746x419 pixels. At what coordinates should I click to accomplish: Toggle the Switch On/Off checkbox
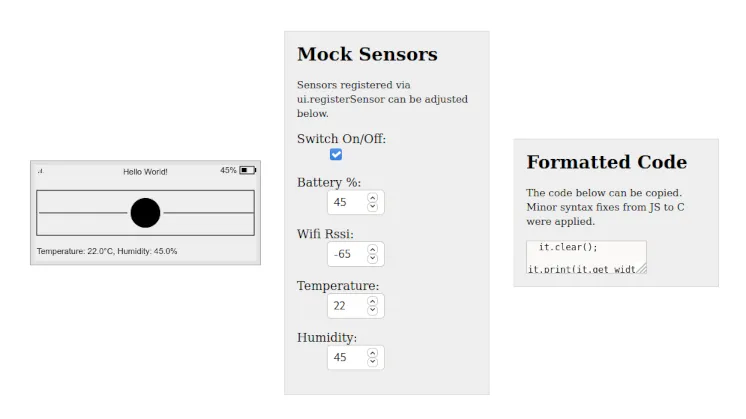(x=336, y=154)
